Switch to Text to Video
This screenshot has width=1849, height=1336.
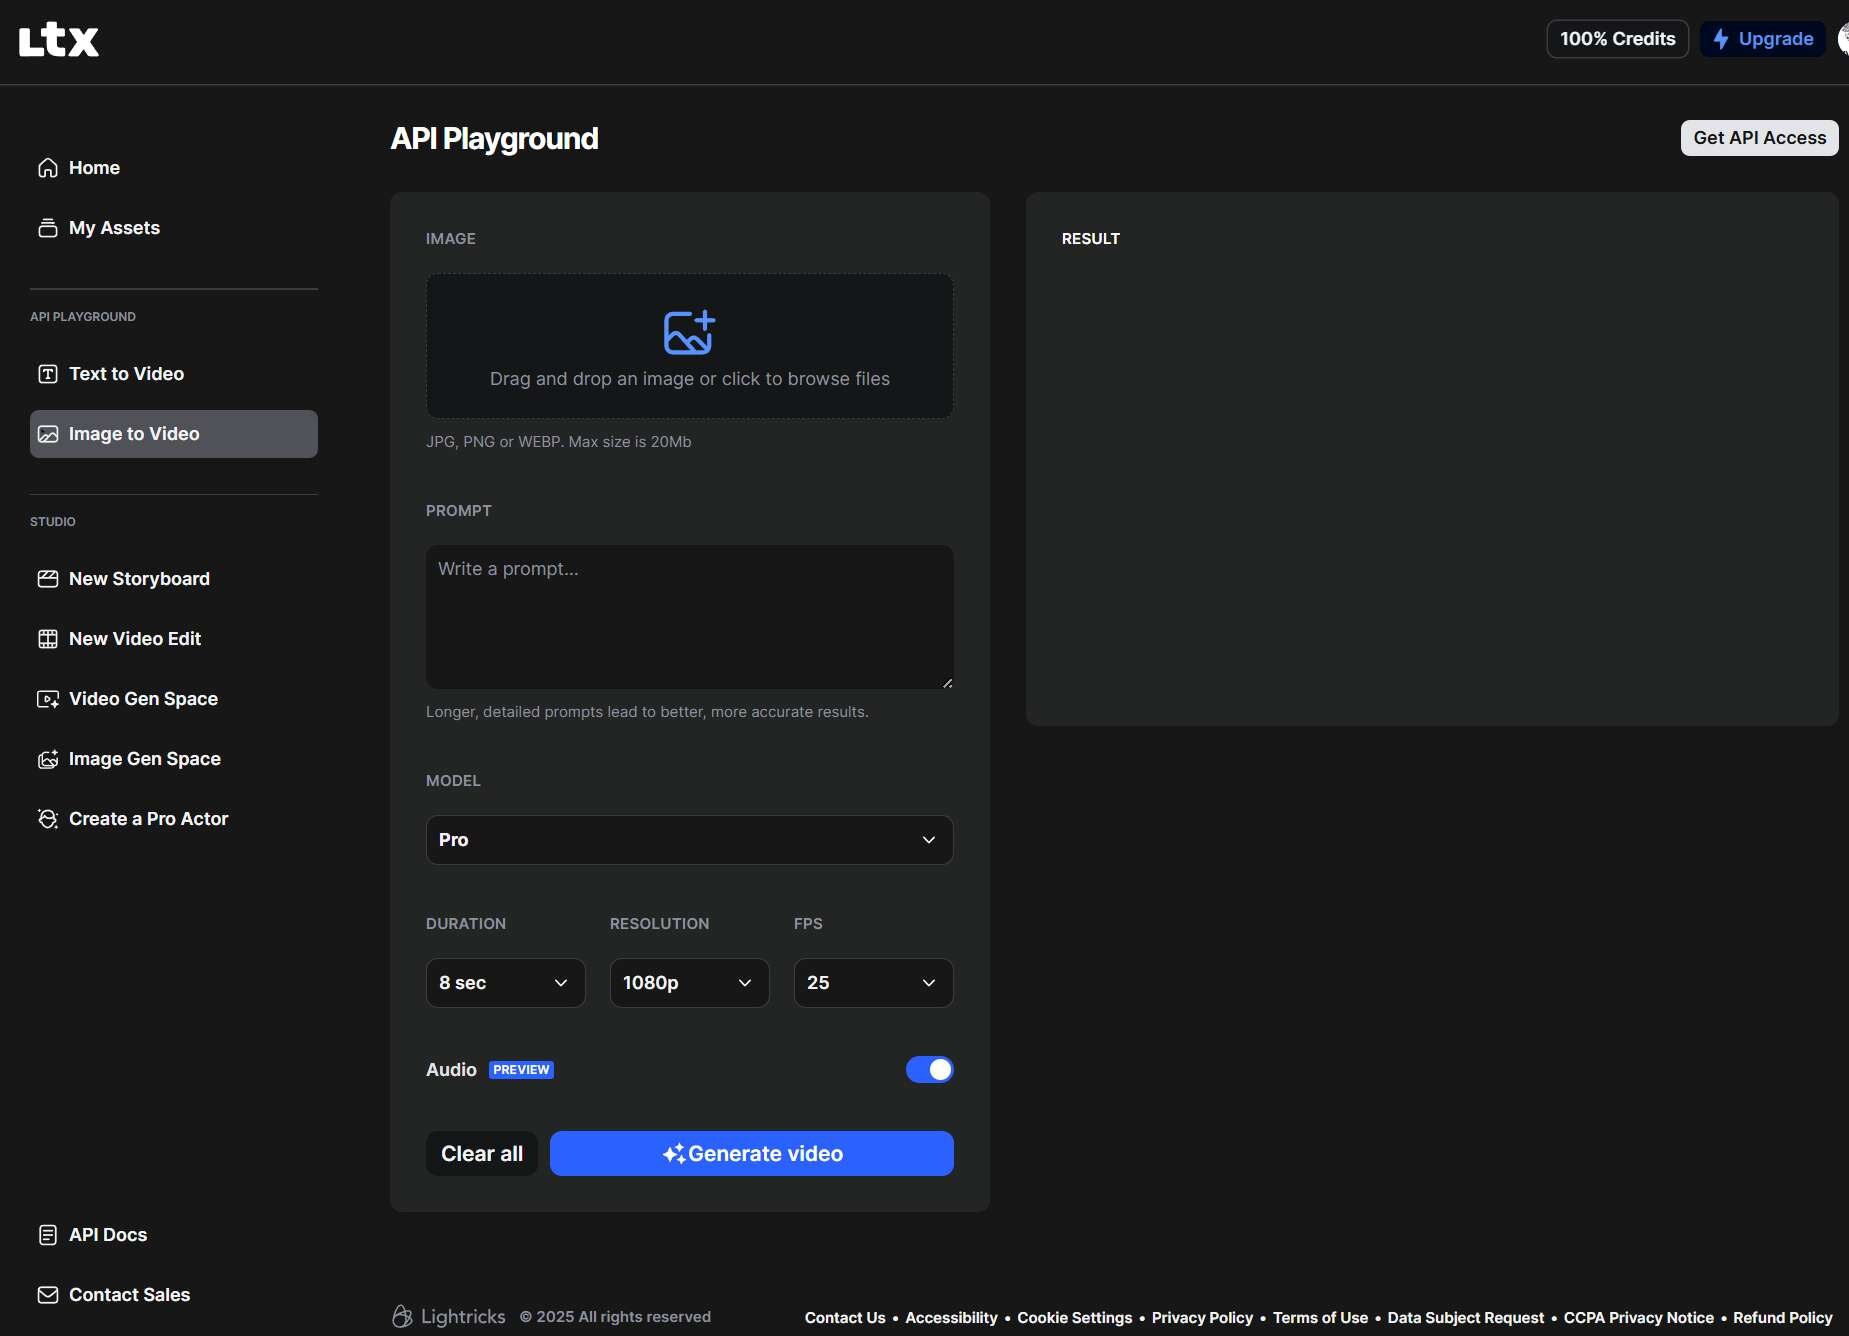(x=126, y=374)
